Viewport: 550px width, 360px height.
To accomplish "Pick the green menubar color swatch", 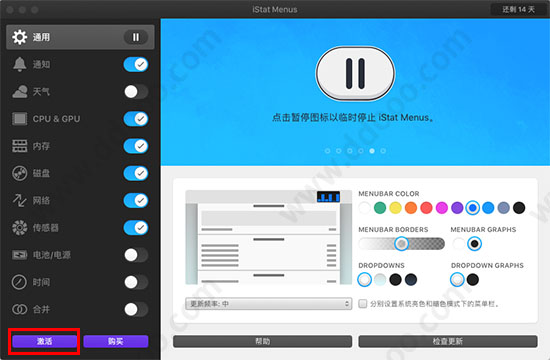I will click(380, 208).
